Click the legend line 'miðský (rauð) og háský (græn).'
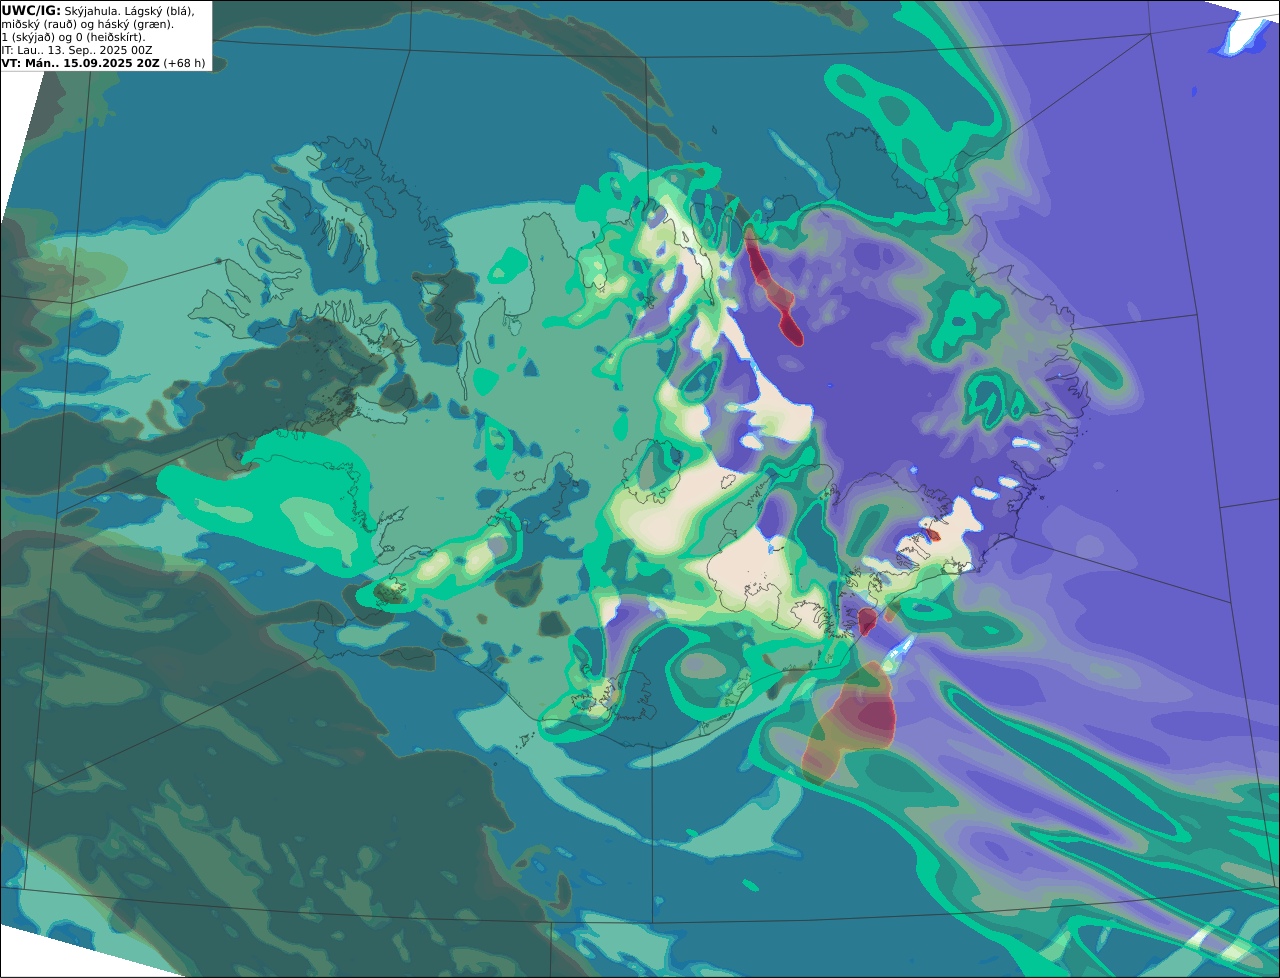Screen dimensions: 1280x978 point(87,24)
